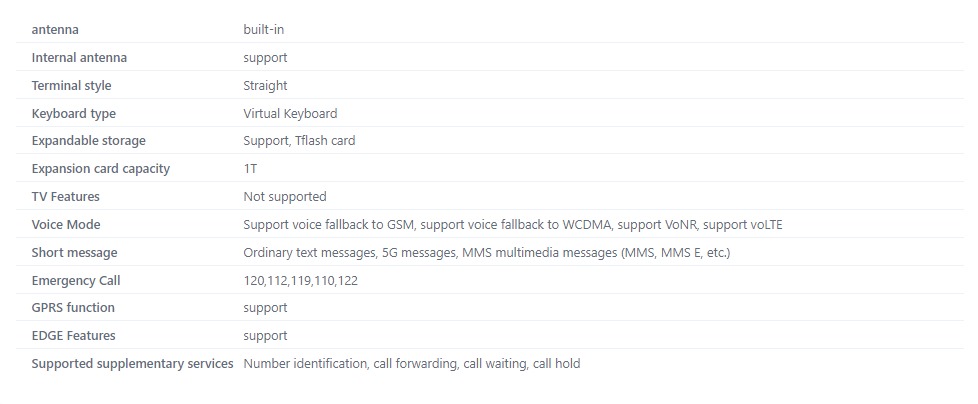Click the "Emergency Call" label
The image size is (978, 404).
coord(76,281)
